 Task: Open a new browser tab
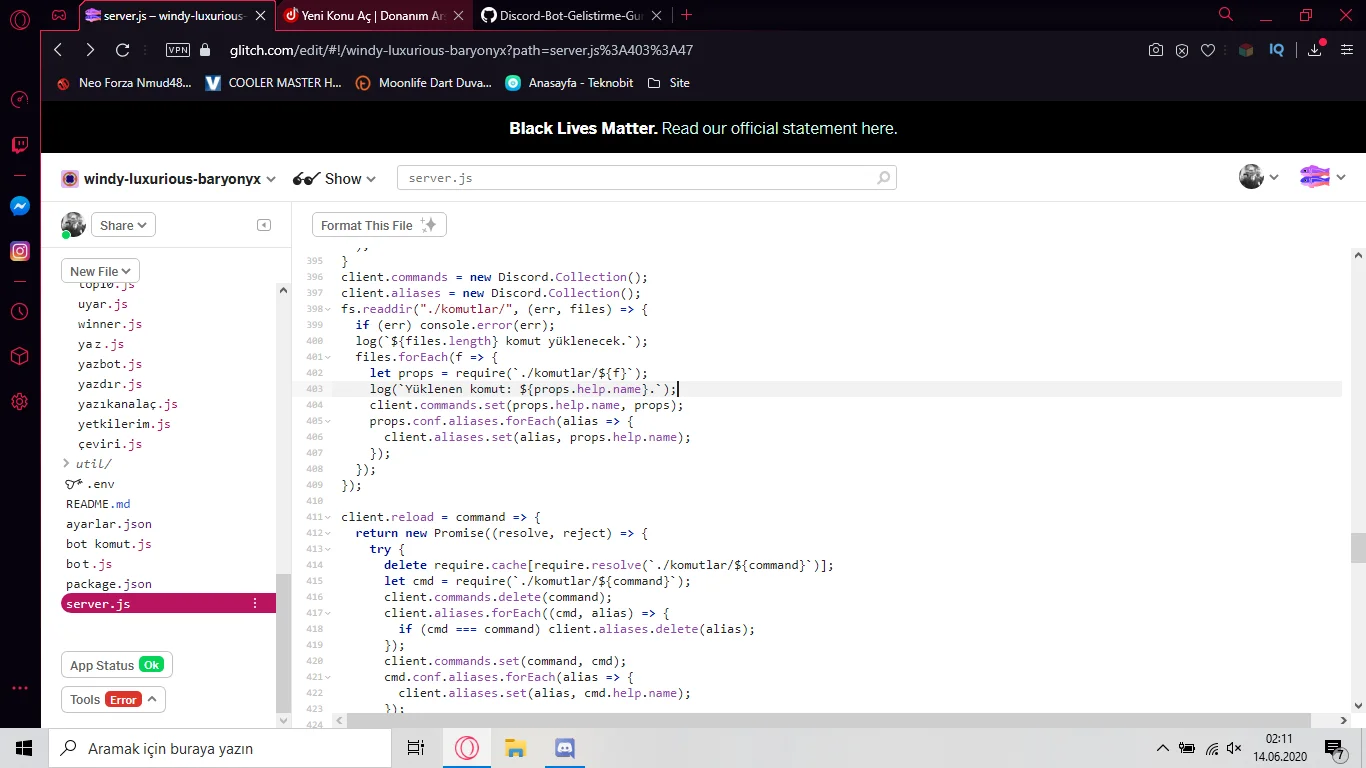point(686,15)
